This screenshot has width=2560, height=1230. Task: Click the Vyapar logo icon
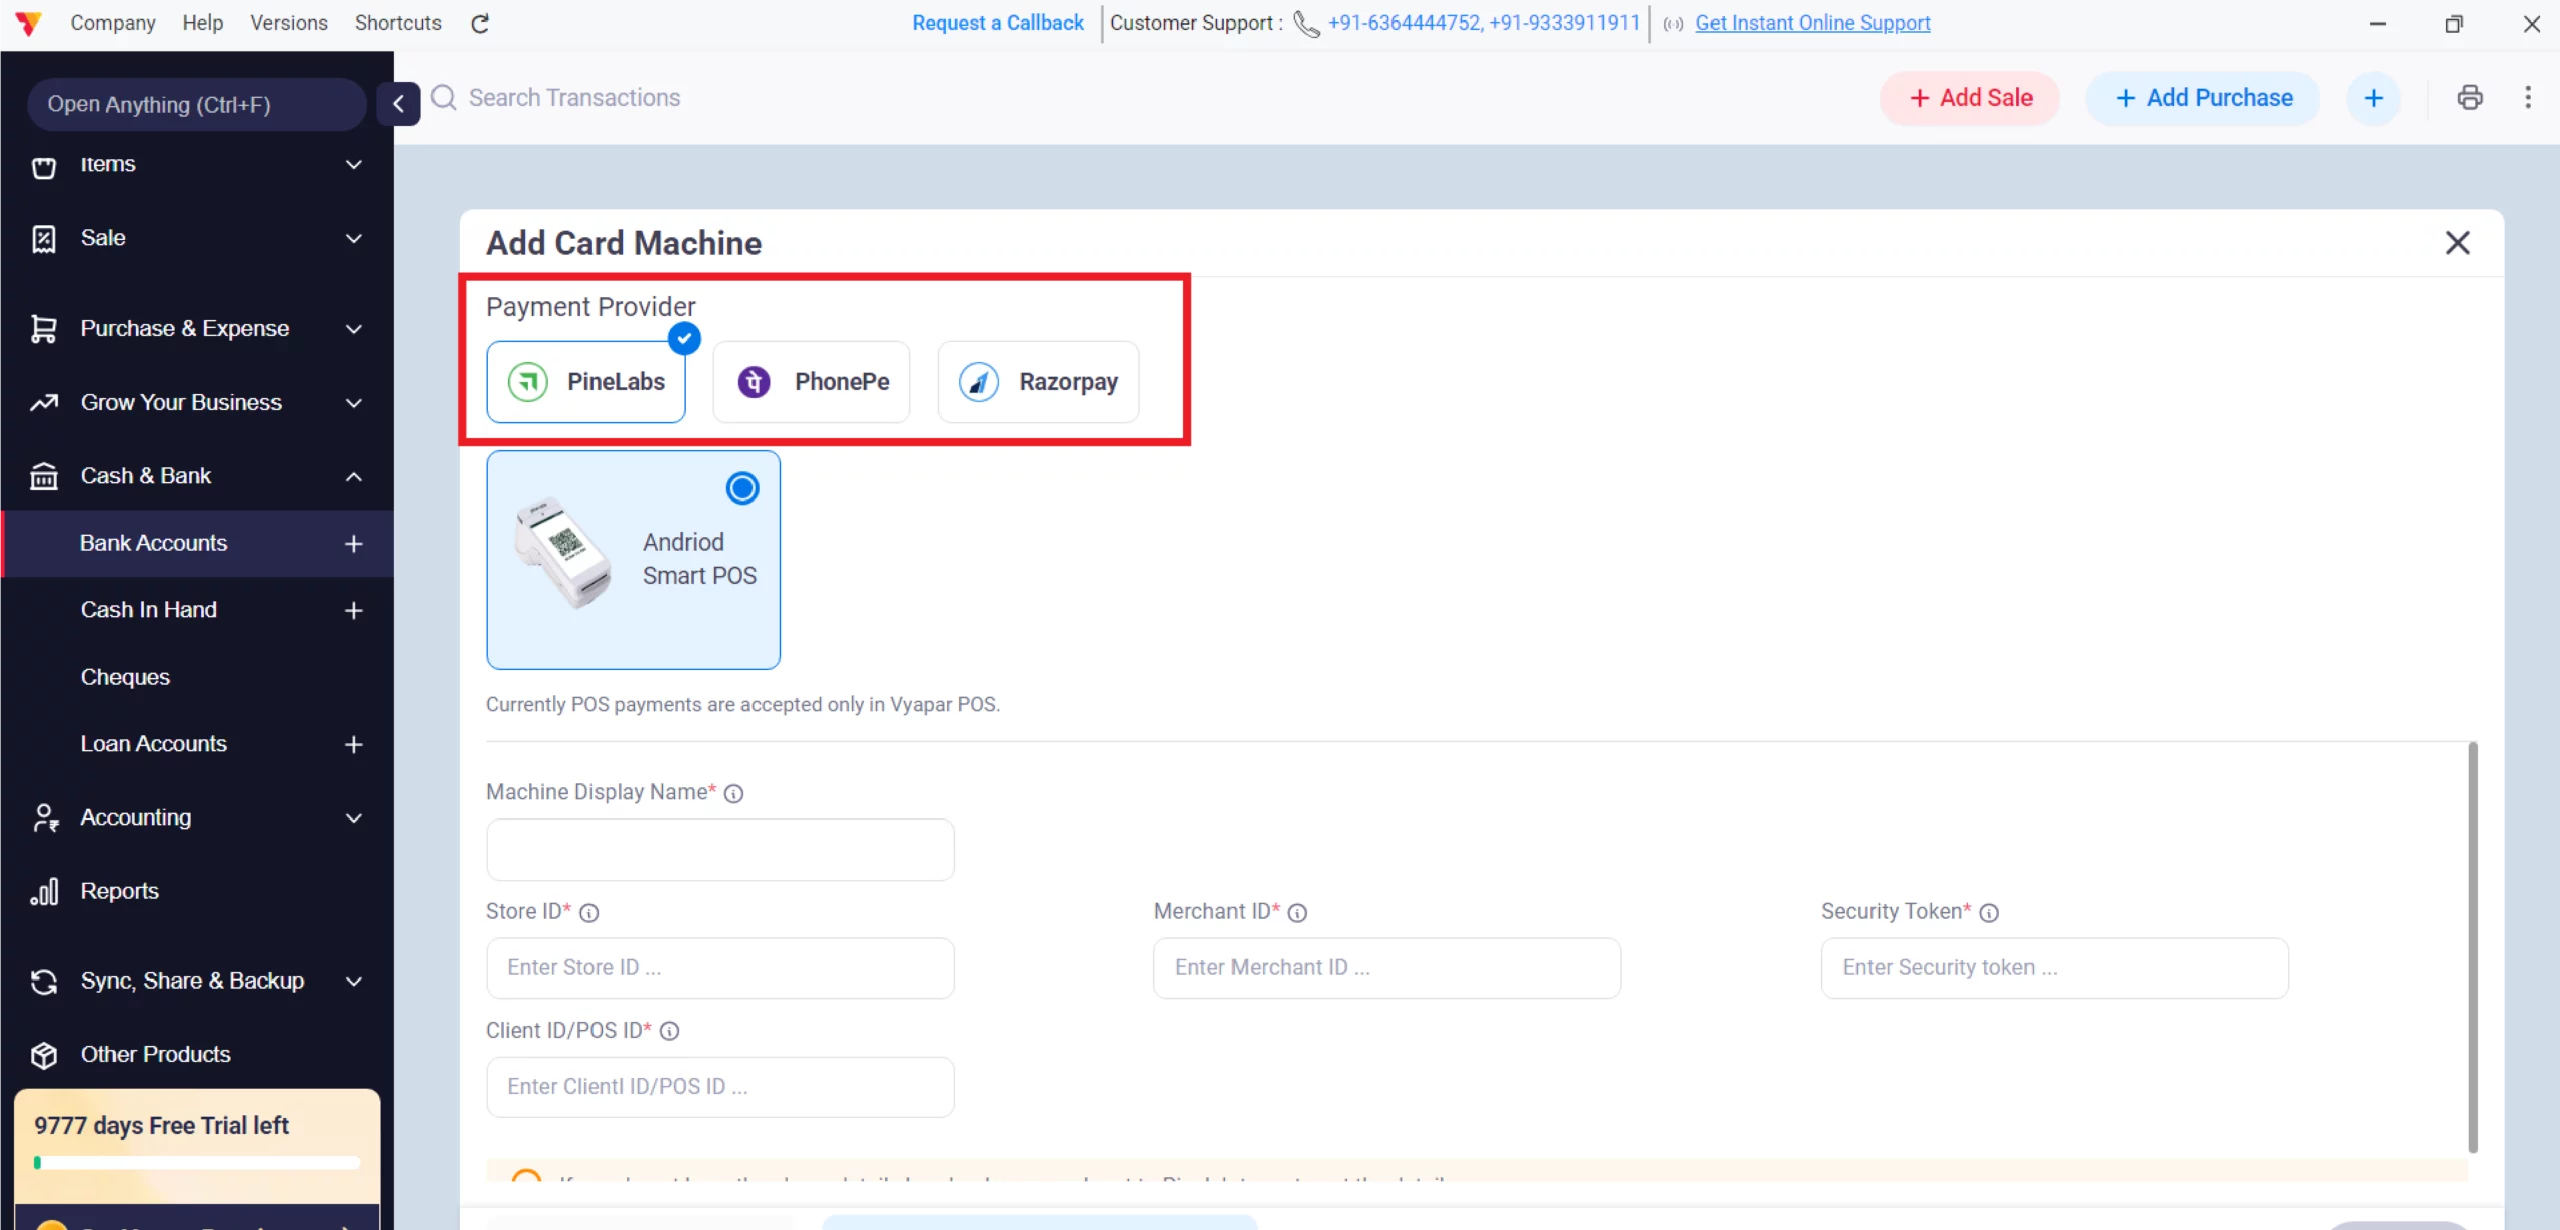coord(28,23)
